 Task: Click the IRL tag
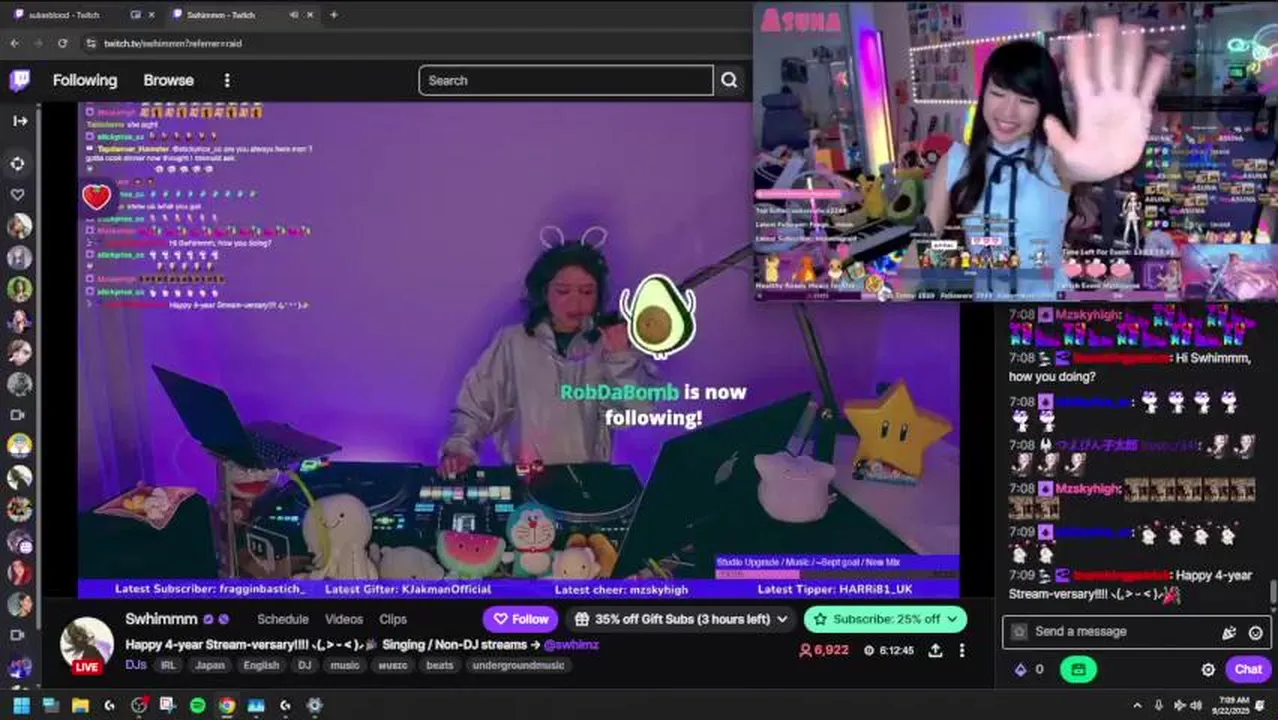pos(169,665)
